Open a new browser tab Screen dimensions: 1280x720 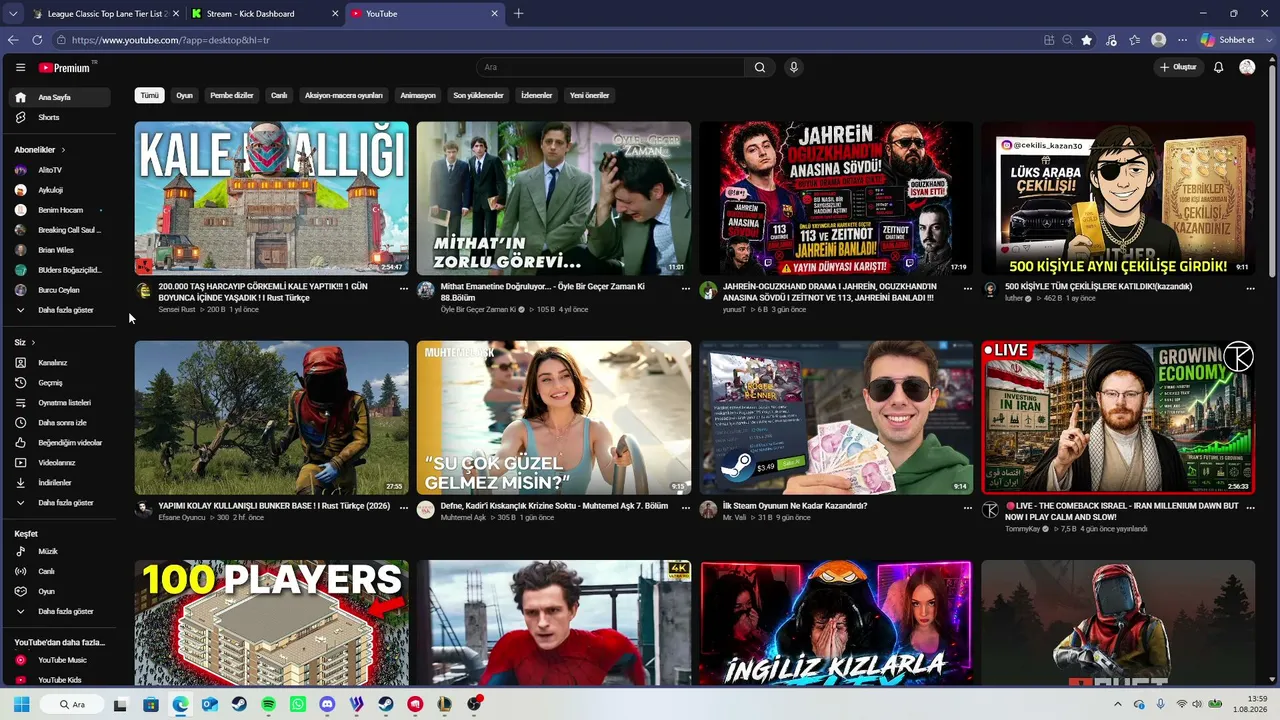click(x=518, y=13)
